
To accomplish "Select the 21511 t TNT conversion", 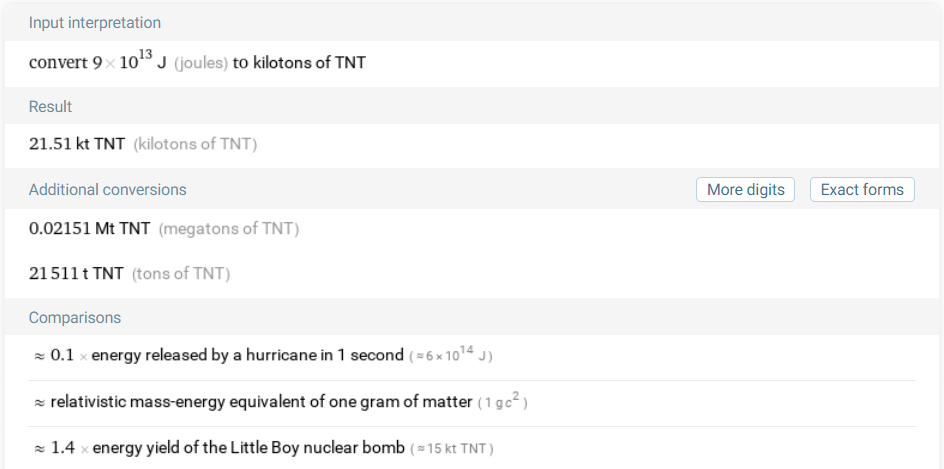I will pos(77,273).
